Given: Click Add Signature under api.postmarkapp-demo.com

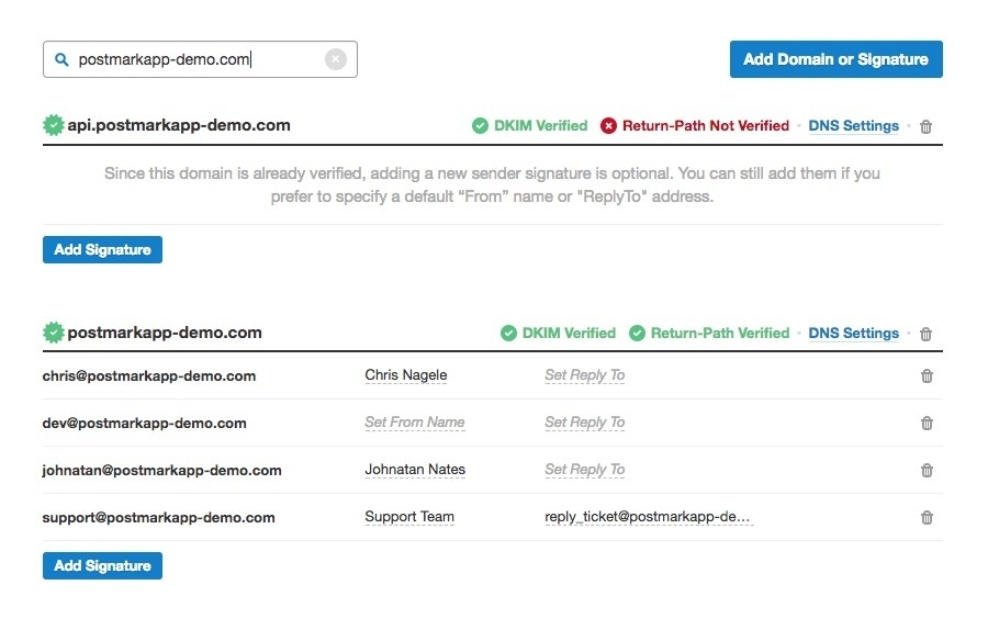Looking at the screenshot, I should (101, 249).
